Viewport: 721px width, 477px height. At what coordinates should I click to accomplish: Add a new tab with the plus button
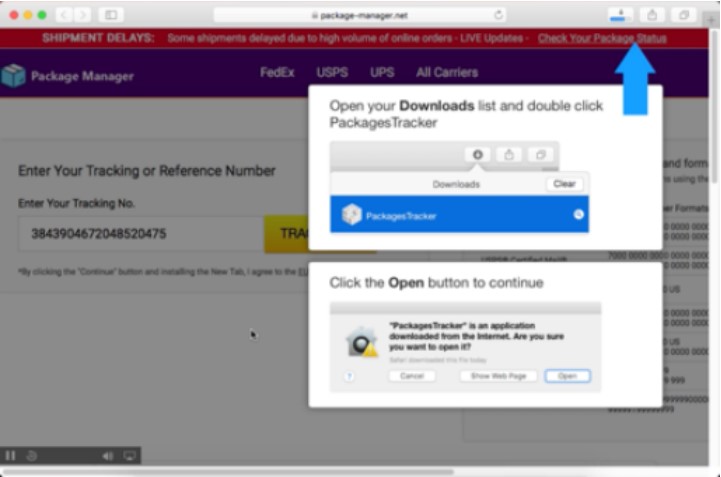[x=711, y=20]
